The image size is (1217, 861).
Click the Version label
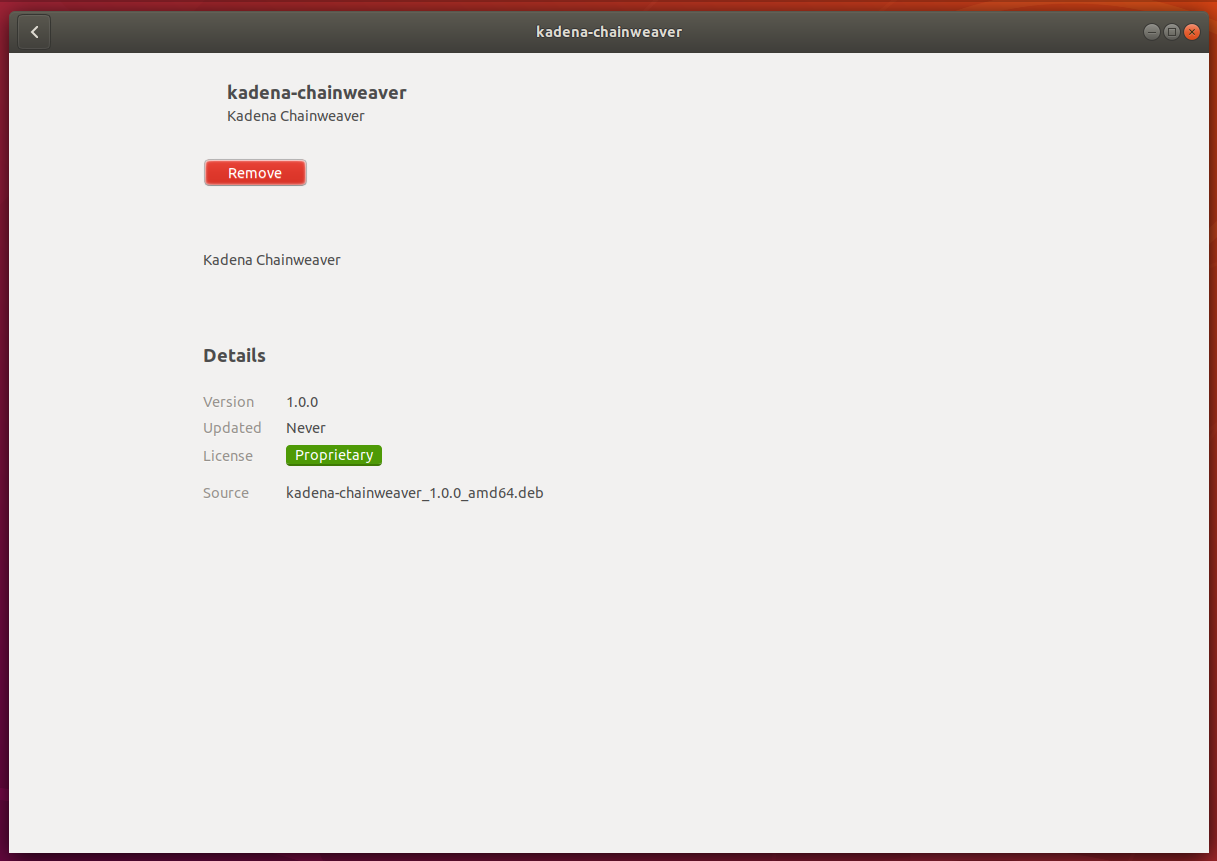point(228,402)
